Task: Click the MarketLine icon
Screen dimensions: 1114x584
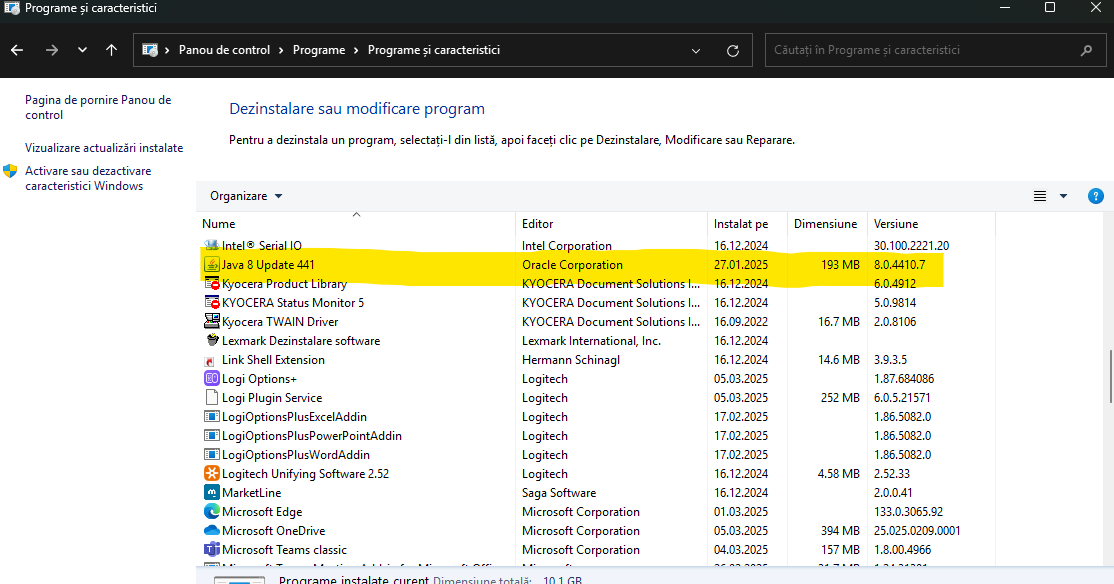Action: [212, 492]
